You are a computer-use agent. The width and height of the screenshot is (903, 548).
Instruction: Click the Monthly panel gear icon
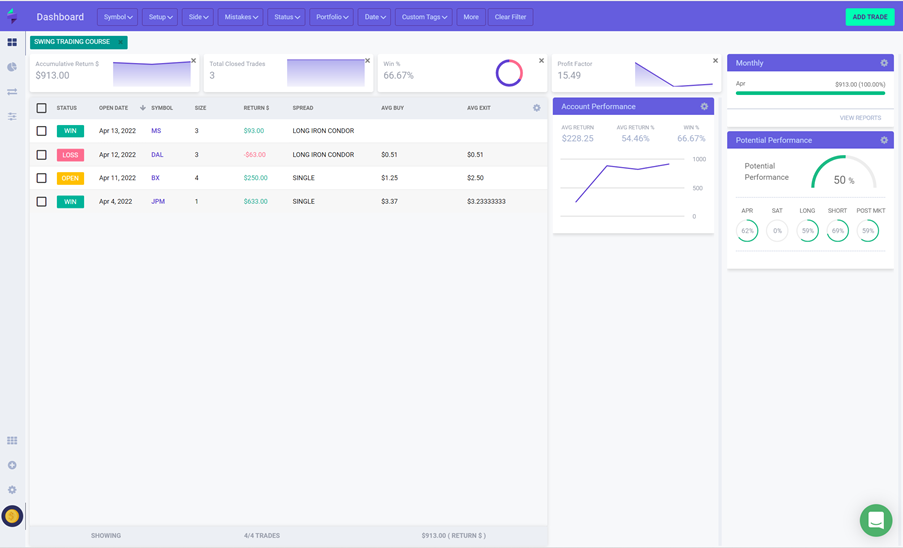[x=884, y=63]
